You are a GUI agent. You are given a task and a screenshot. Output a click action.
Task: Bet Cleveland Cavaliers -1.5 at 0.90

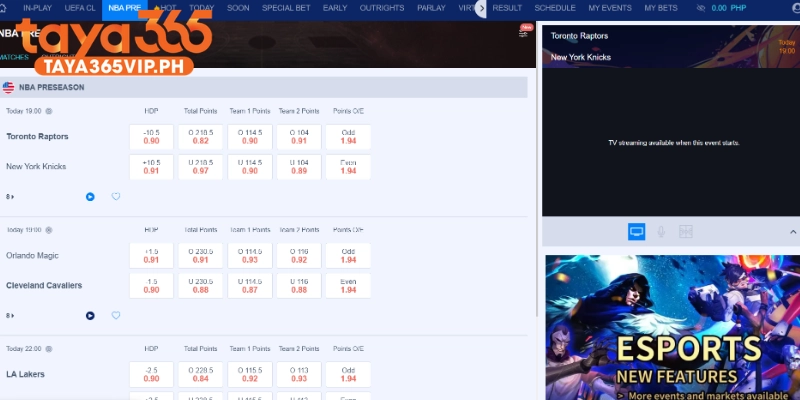tap(152, 286)
